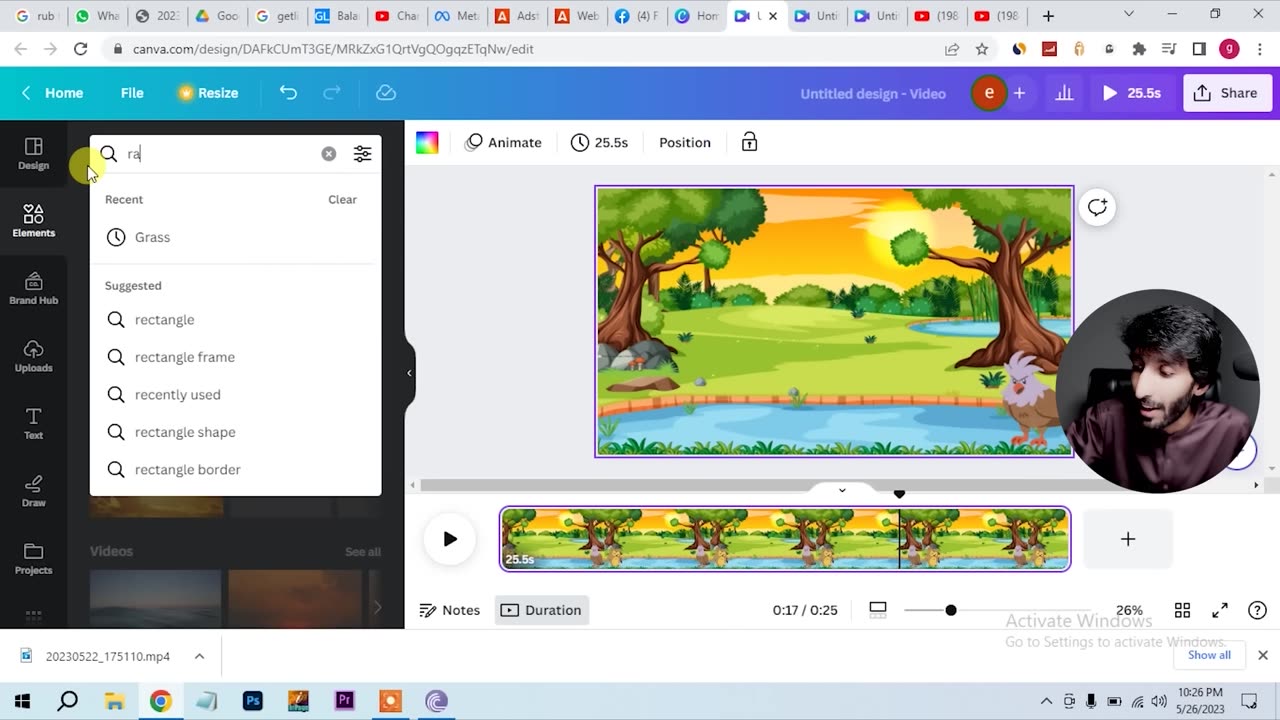Click the browser tab search dropdown
This screenshot has width=1280, height=720.
[x=1128, y=15]
